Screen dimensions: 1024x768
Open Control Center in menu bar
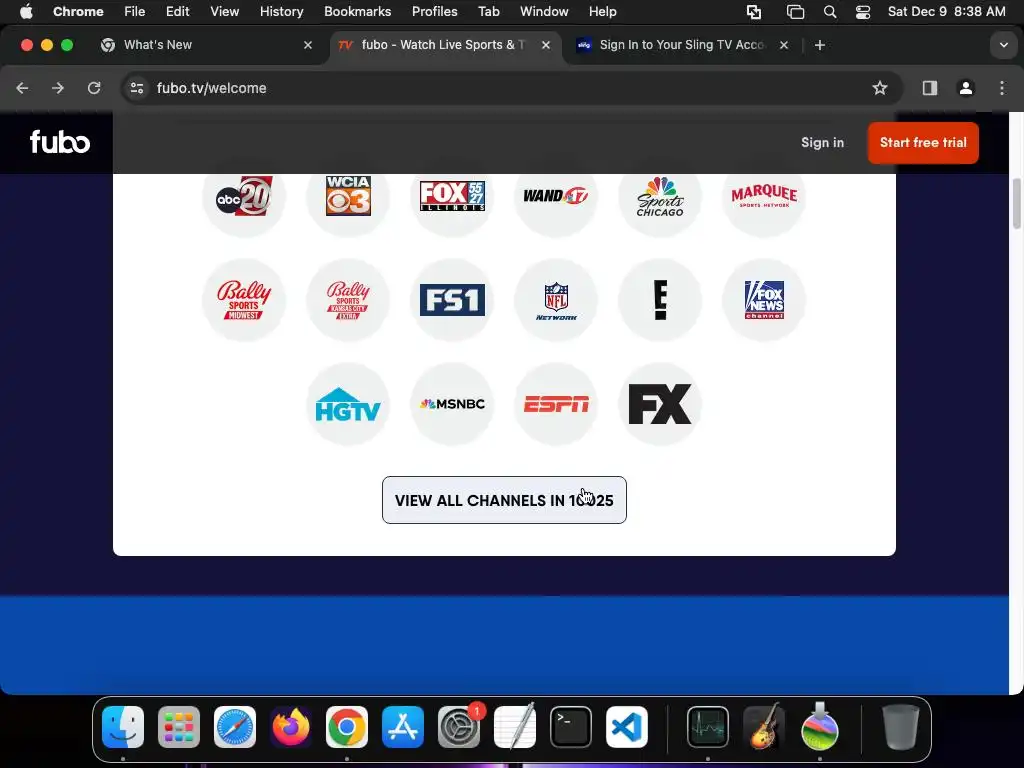click(x=863, y=11)
